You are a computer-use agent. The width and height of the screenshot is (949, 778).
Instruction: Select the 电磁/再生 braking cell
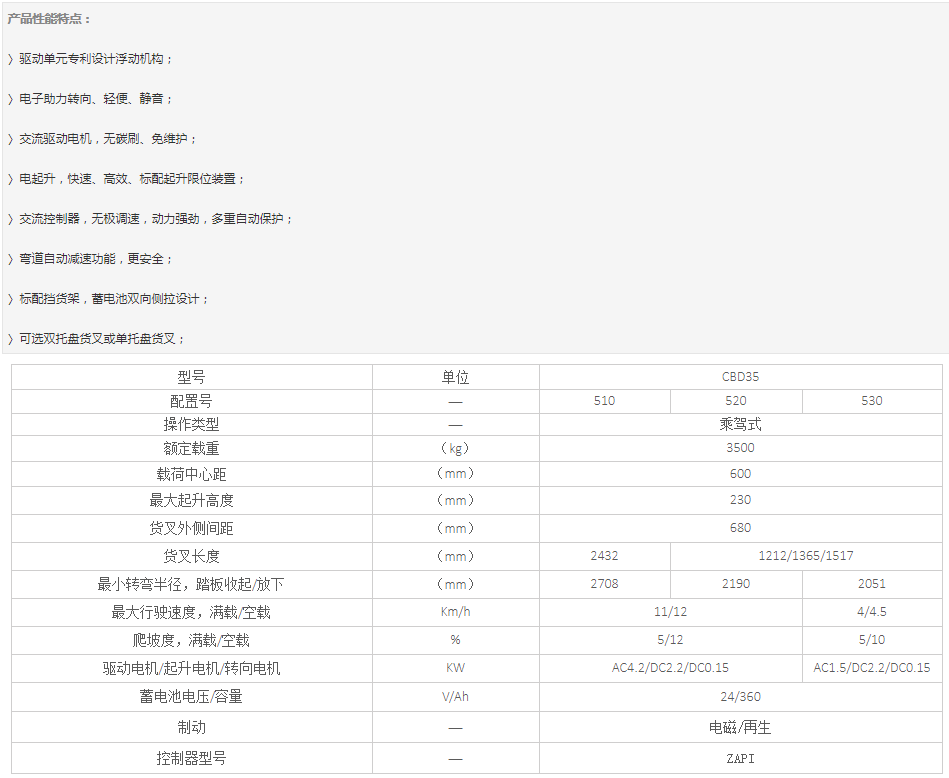[x=738, y=727]
